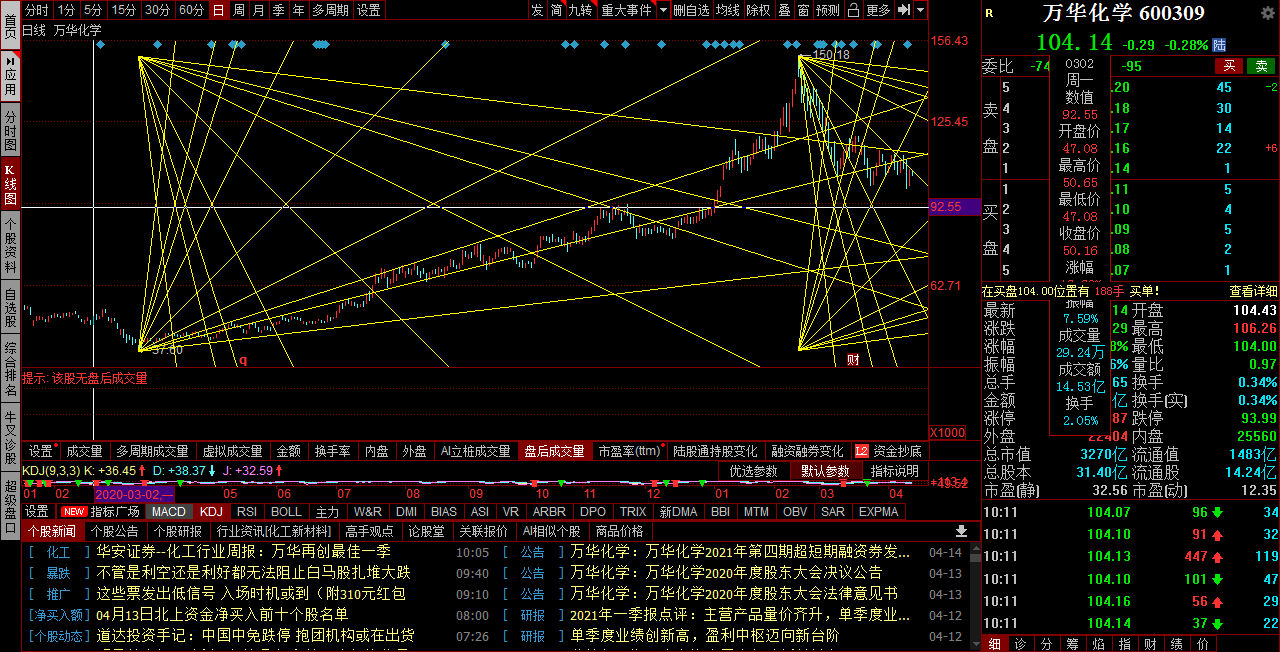Select the 成交量 volume indicator tab
Viewport: 1280px width, 652px height.
click(x=84, y=451)
